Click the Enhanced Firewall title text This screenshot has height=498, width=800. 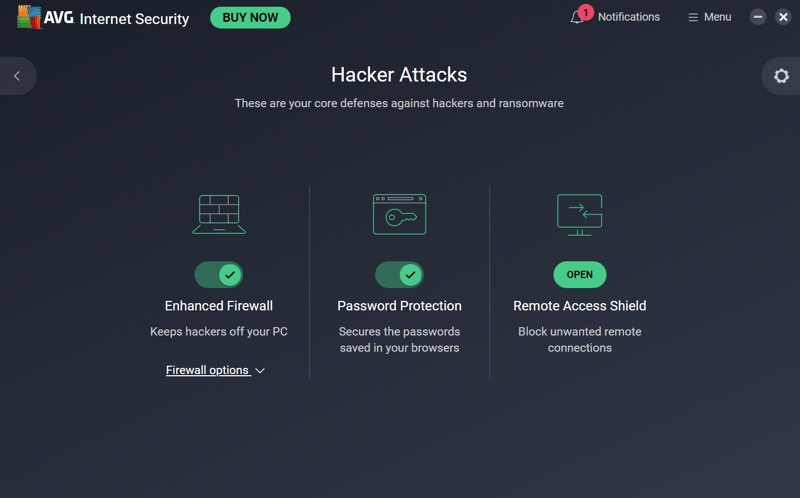tap(219, 306)
